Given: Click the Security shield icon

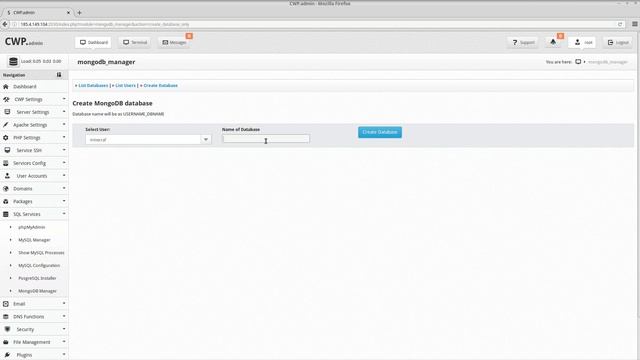Looking at the screenshot, I should (7, 329).
